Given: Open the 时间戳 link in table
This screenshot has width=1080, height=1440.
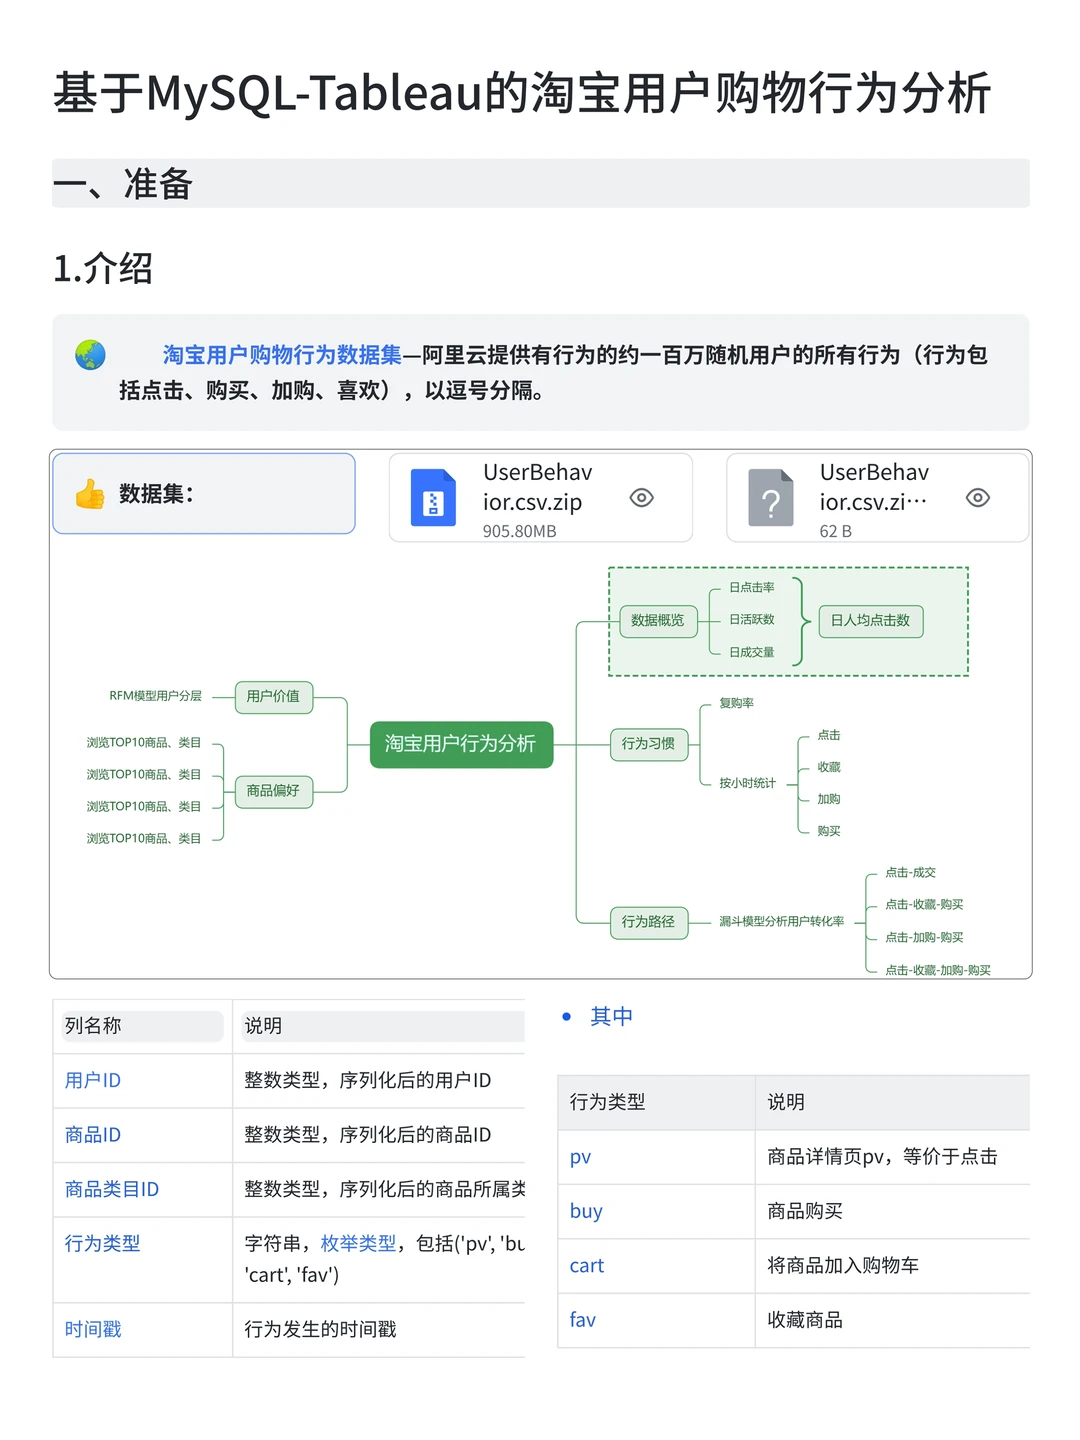Looking at the screenshot, I should (93, 1330).
